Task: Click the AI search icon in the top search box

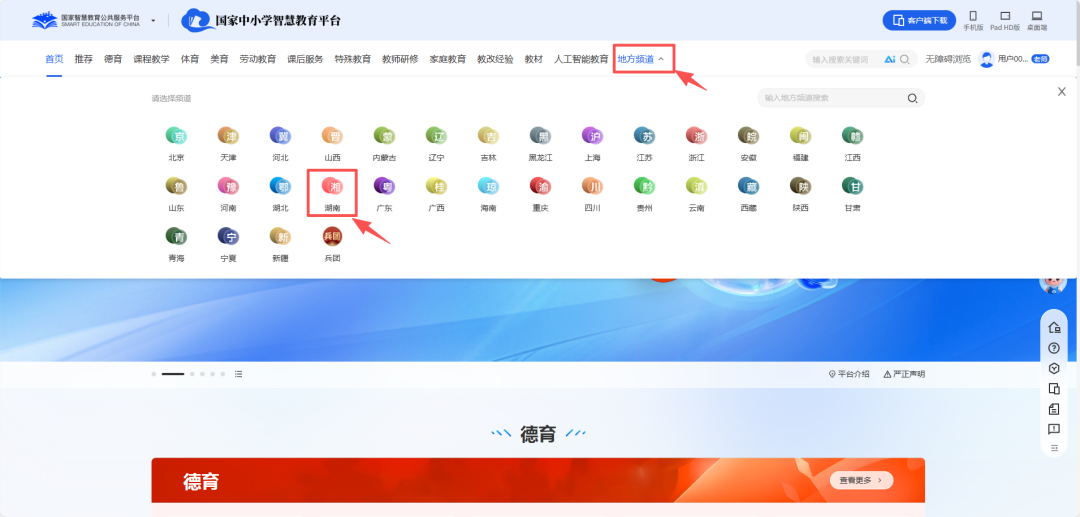Action: pyautogui.click(x=890, y=59)
